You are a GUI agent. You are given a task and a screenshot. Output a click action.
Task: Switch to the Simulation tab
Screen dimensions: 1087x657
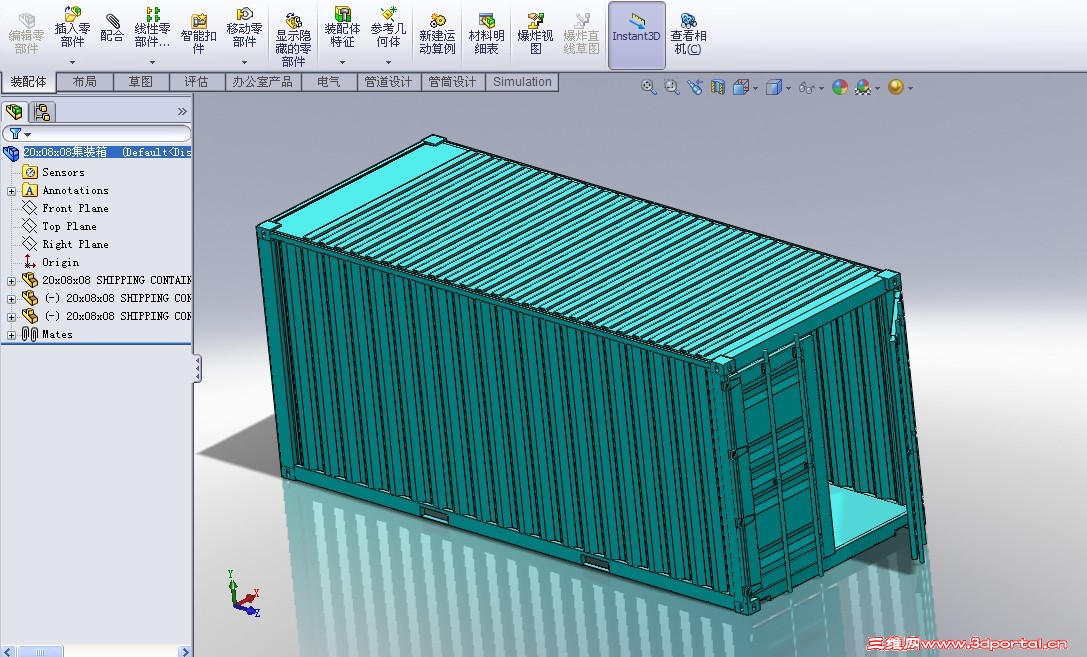pyautogui.click(x=522, y=82)
